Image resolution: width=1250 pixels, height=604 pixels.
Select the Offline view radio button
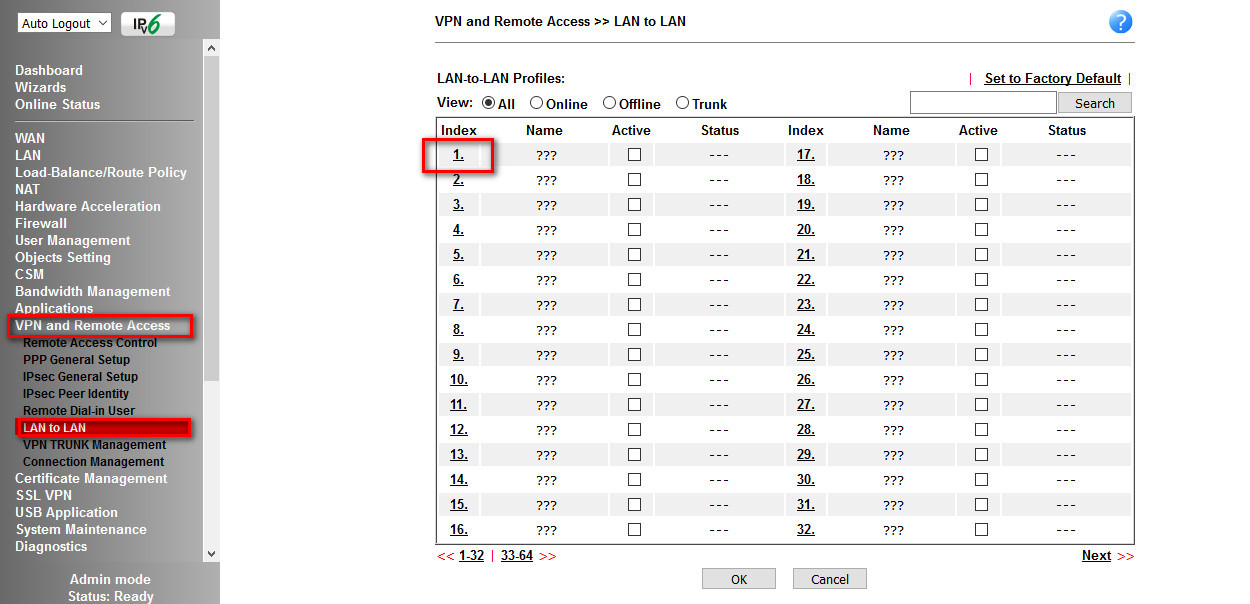[609, 103]
